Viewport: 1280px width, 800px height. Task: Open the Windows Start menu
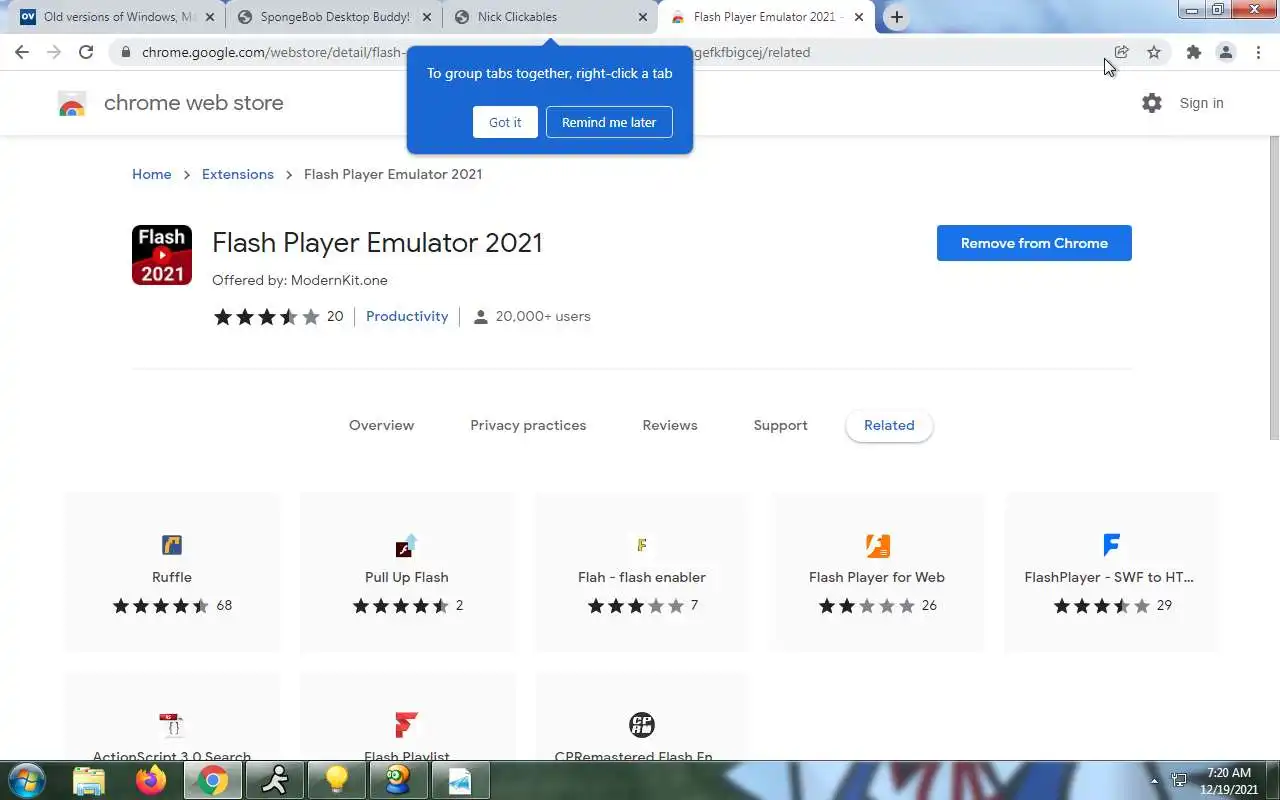pos(27,780)
